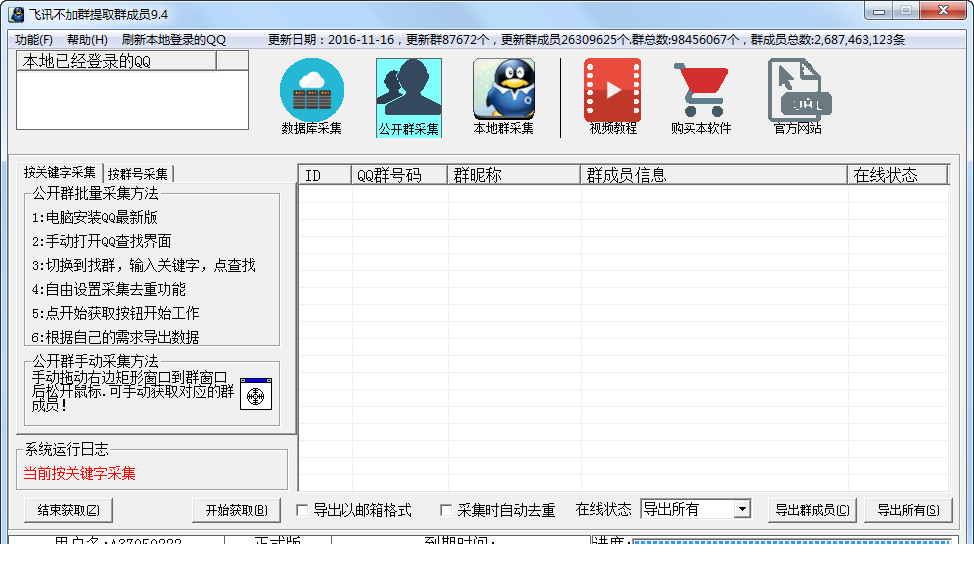The height and width of the screenshot is (567, 974).
Task: Open the 帮助(H) menu
Action: pos(87,40)
